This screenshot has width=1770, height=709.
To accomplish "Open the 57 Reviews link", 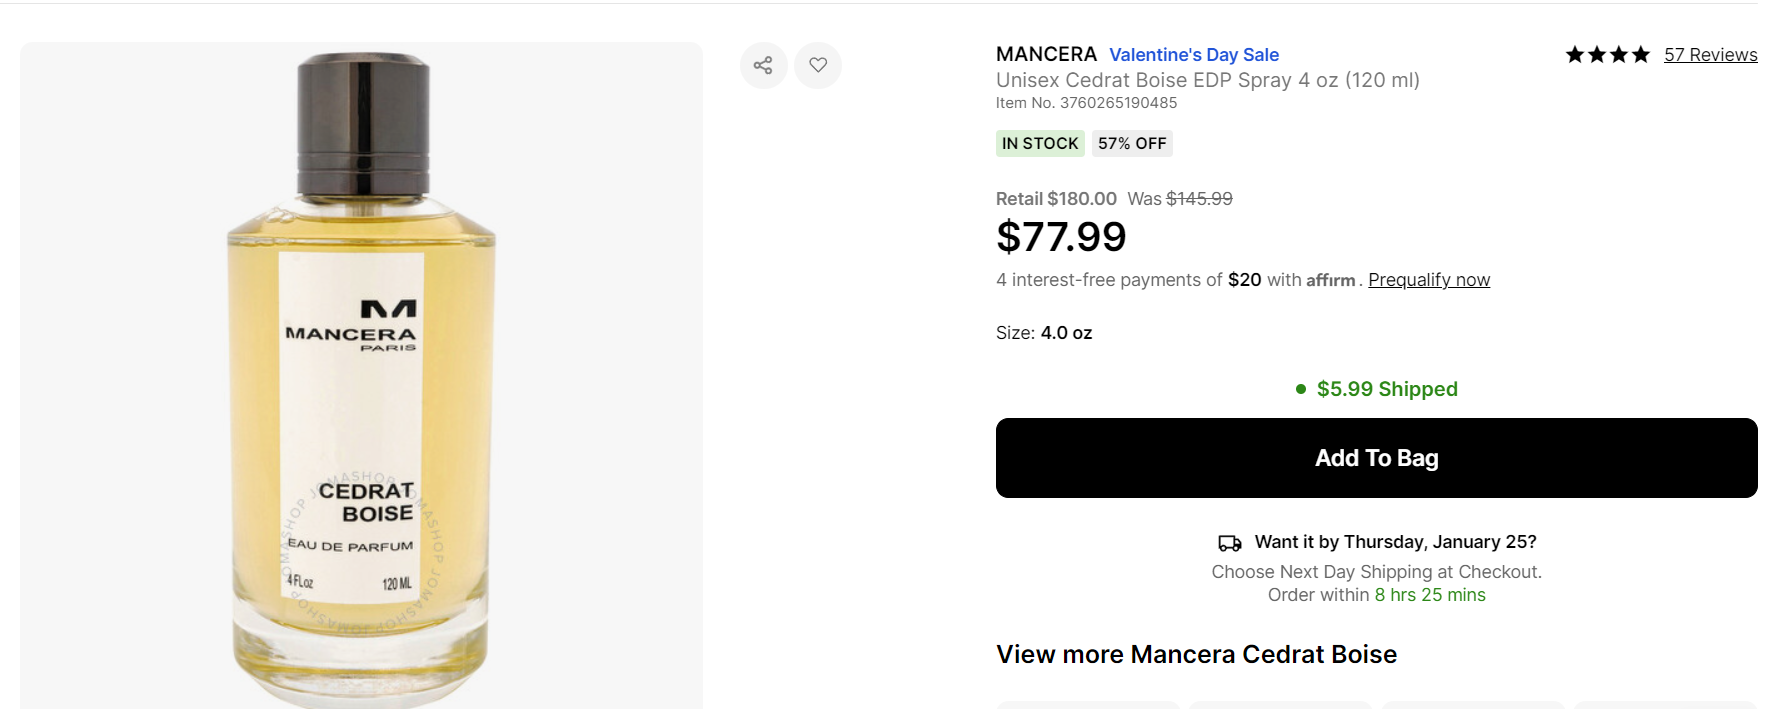I will [x=1710, y=55].
